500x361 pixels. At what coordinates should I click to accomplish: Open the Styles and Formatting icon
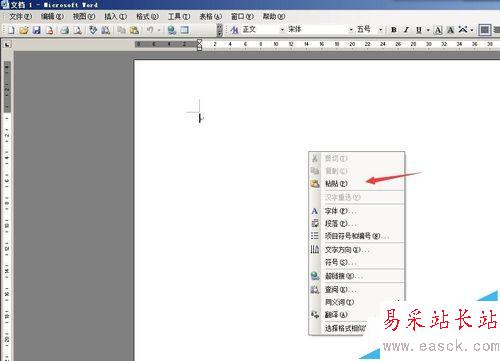pyautogui.click(x=235, y=30)
